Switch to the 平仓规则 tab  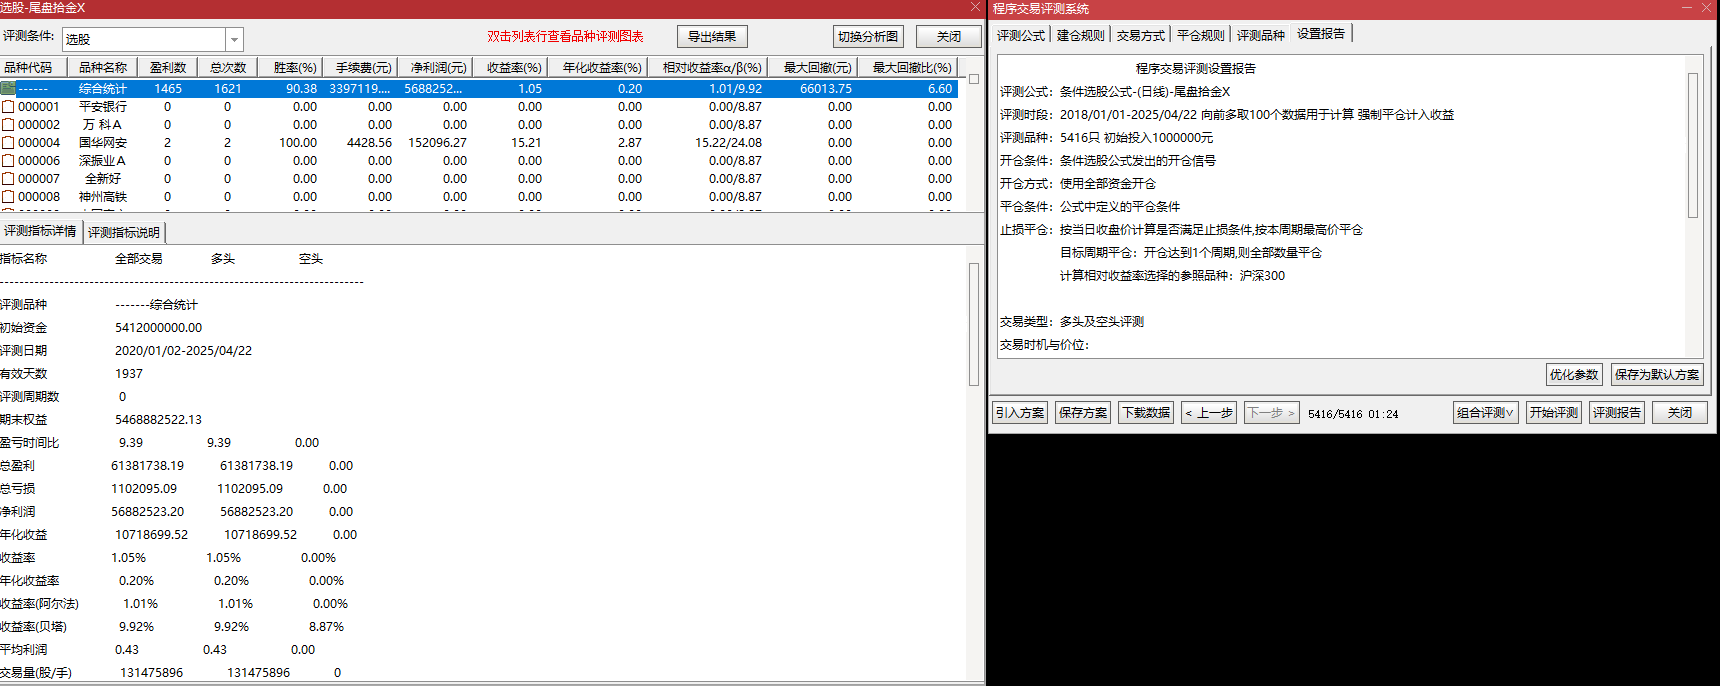pos(1201,35)
